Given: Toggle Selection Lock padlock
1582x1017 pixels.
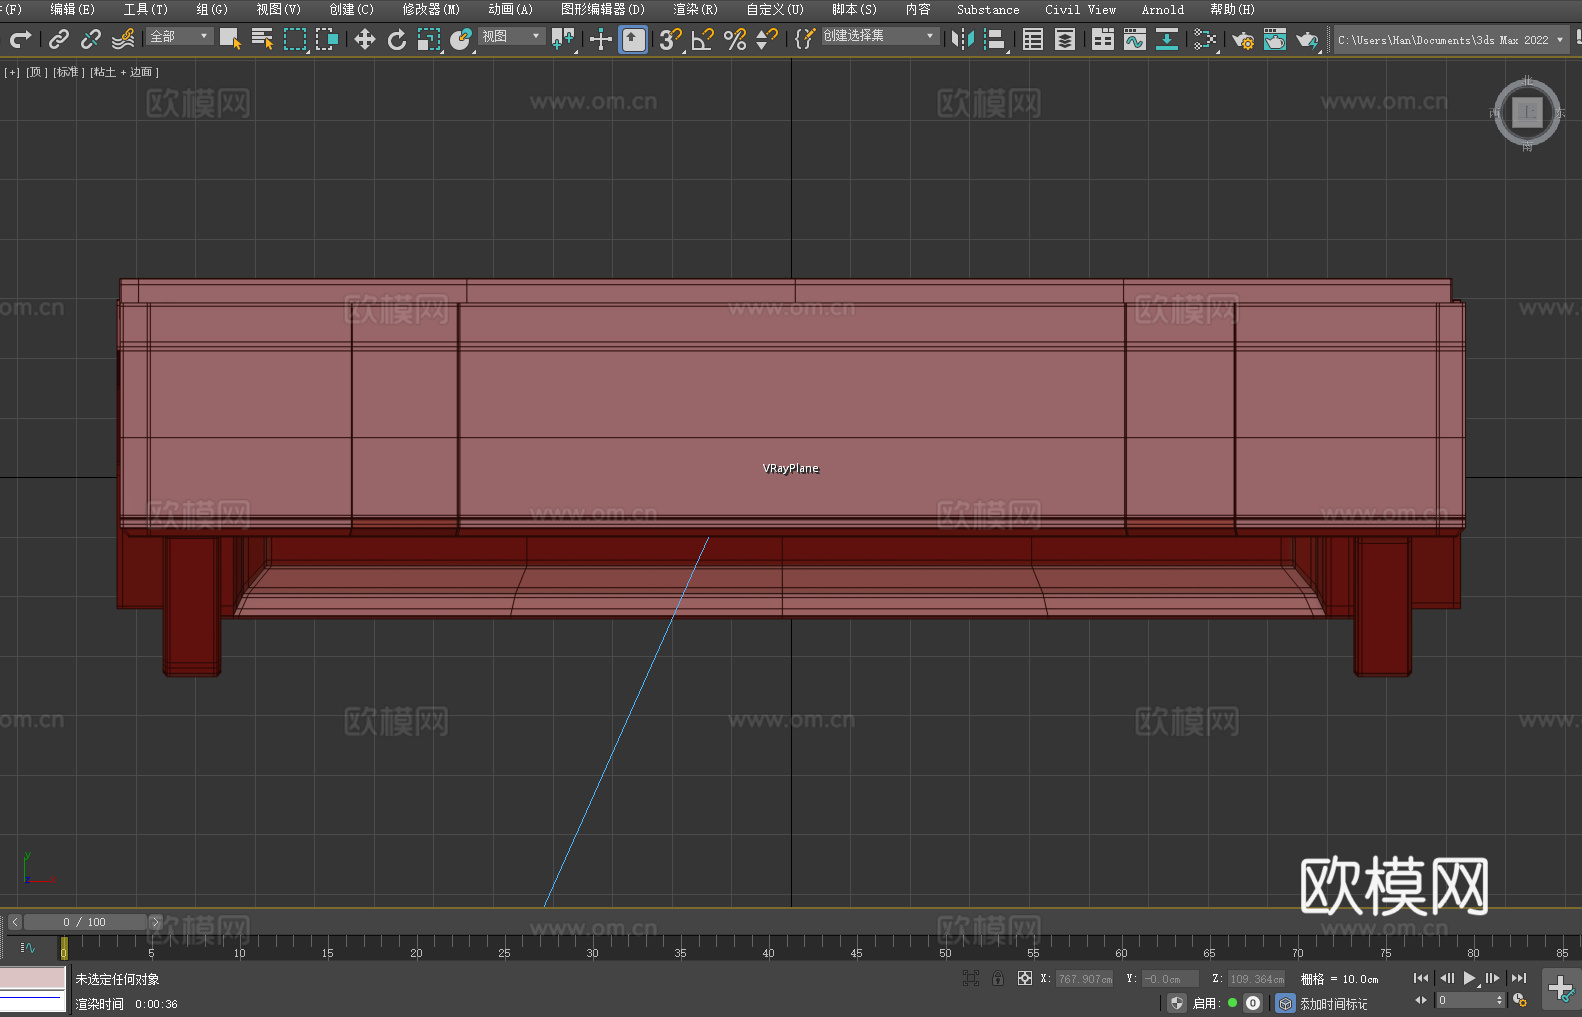Looking at the screenshot, I should coord(998,978).
